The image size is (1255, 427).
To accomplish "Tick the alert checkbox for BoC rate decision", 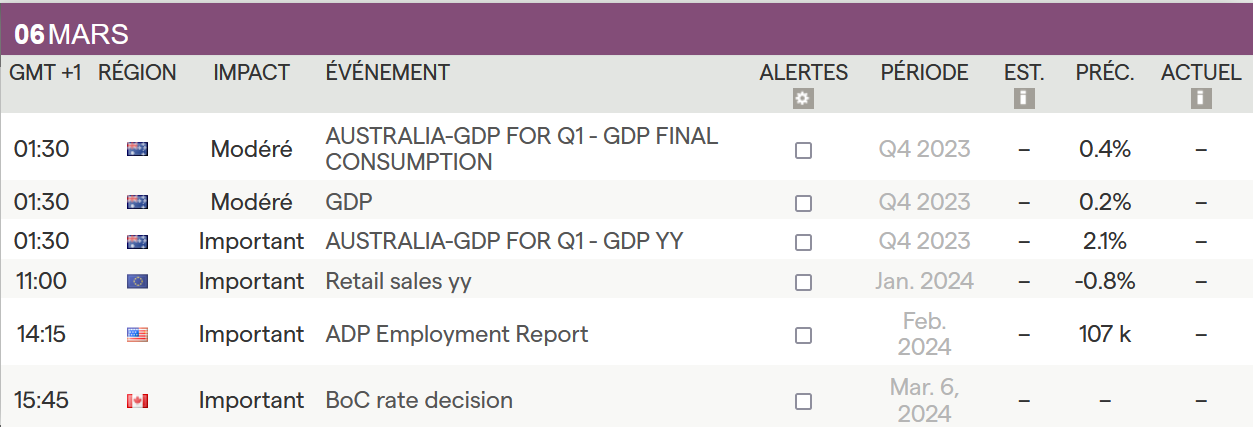I will coord(803,401).
